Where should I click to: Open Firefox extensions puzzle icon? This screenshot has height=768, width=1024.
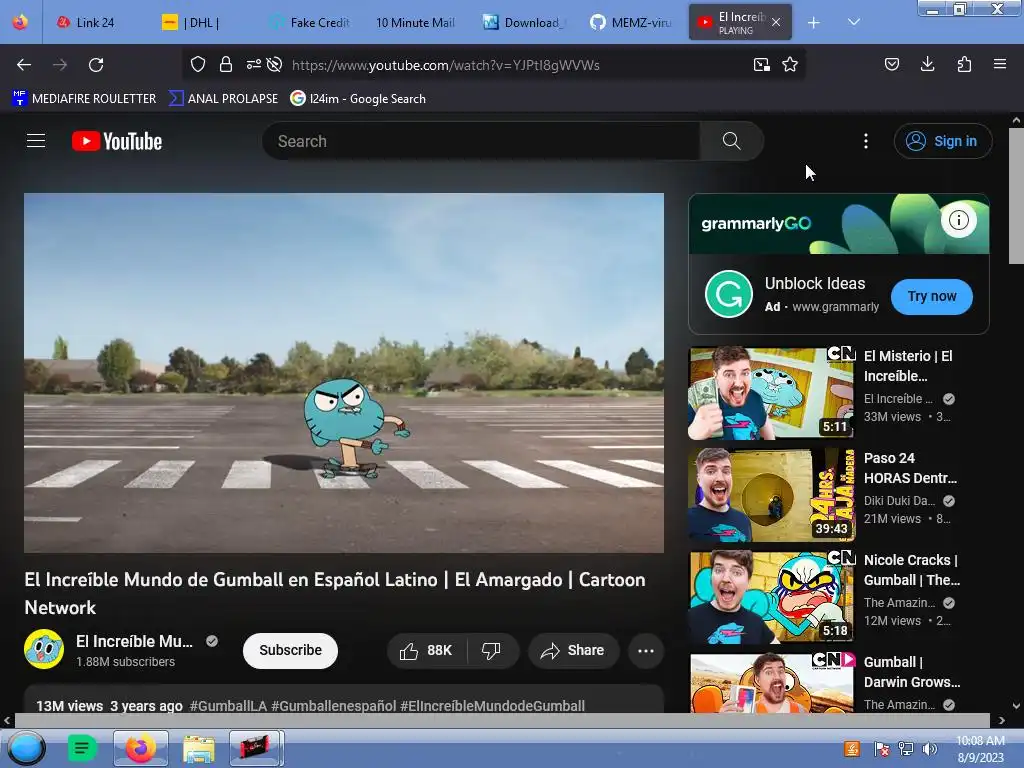point(964,64)
